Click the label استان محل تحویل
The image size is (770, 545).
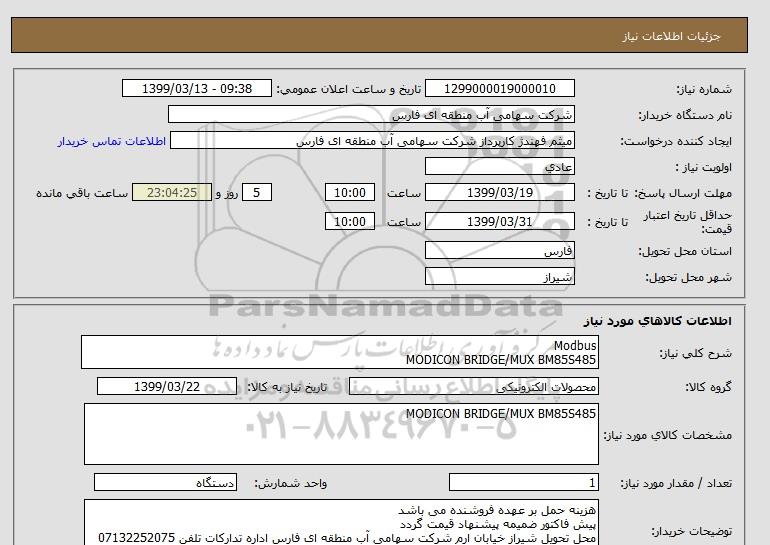point(685,251)
